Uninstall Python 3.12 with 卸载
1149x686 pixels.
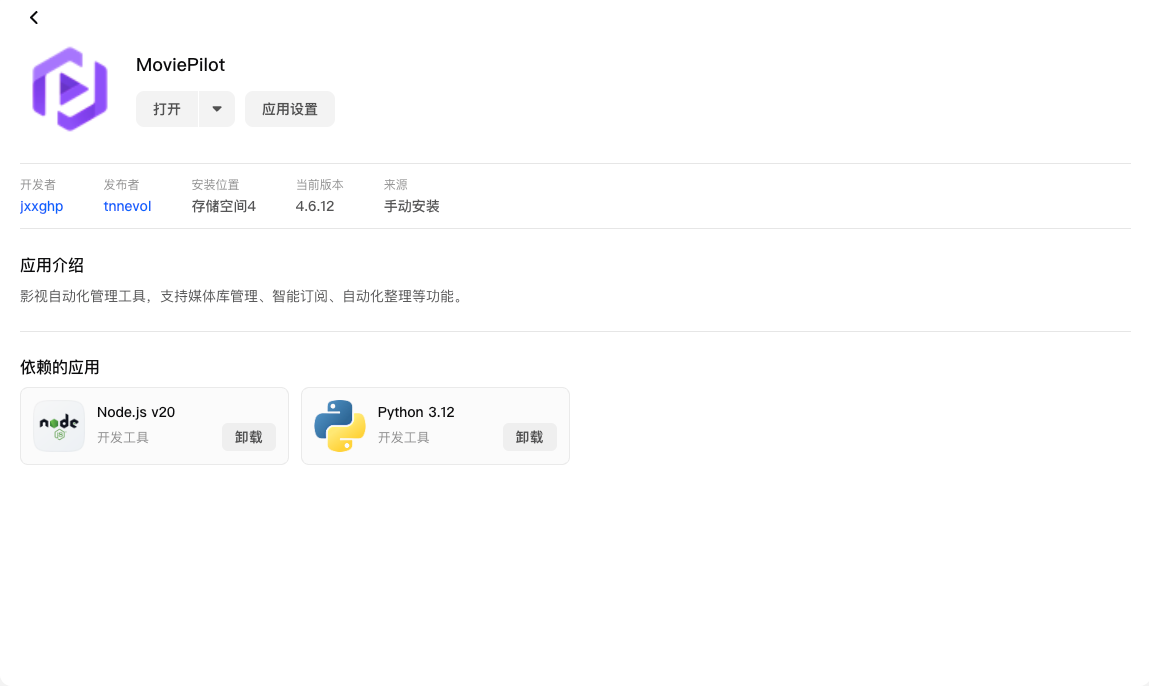point(529,437)
